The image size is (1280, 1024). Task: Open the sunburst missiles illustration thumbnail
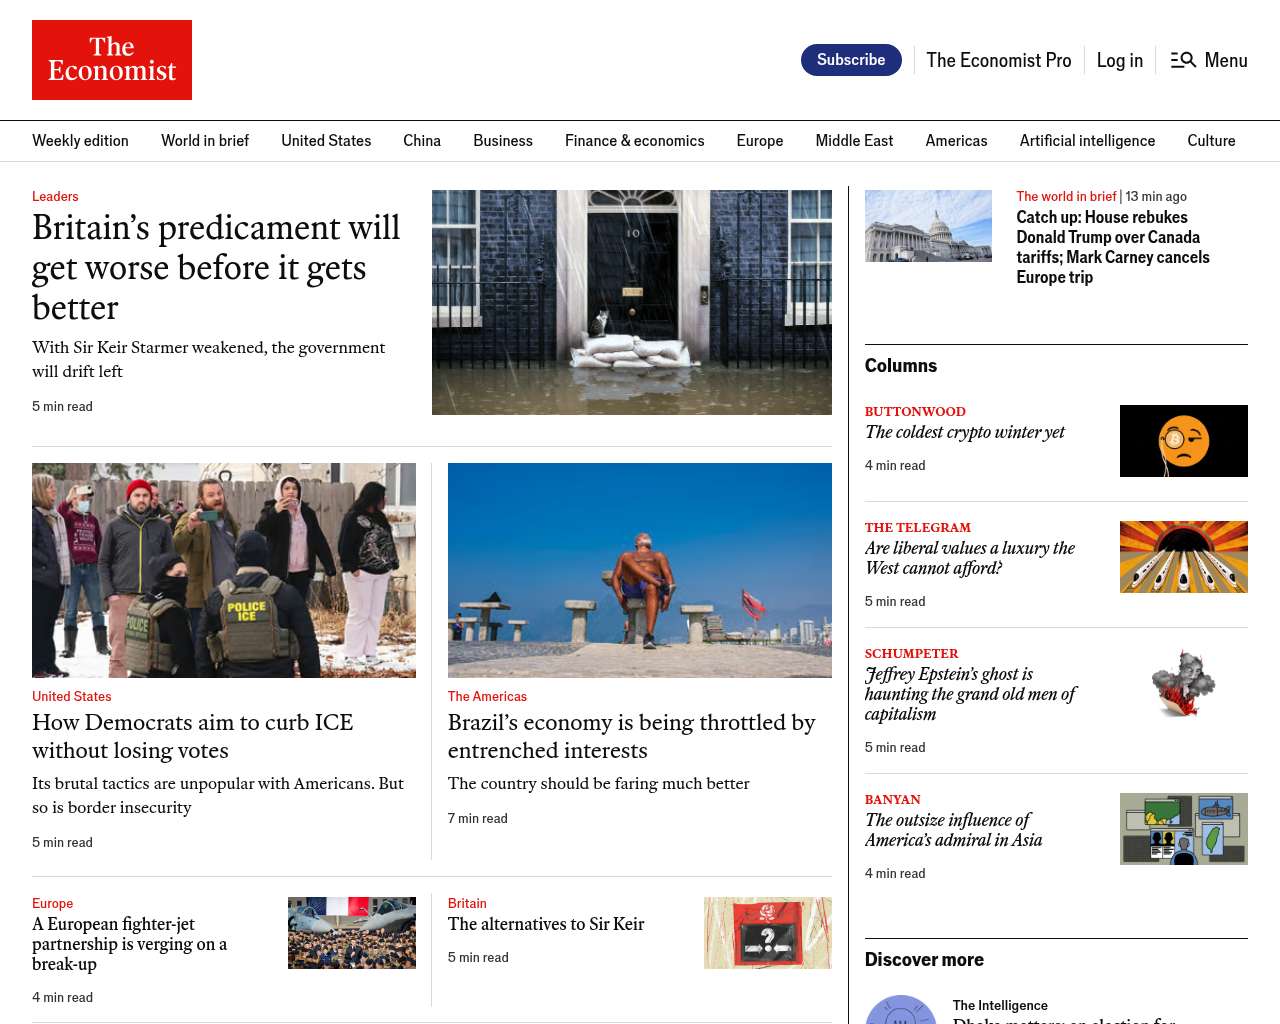pos(1184,557)
